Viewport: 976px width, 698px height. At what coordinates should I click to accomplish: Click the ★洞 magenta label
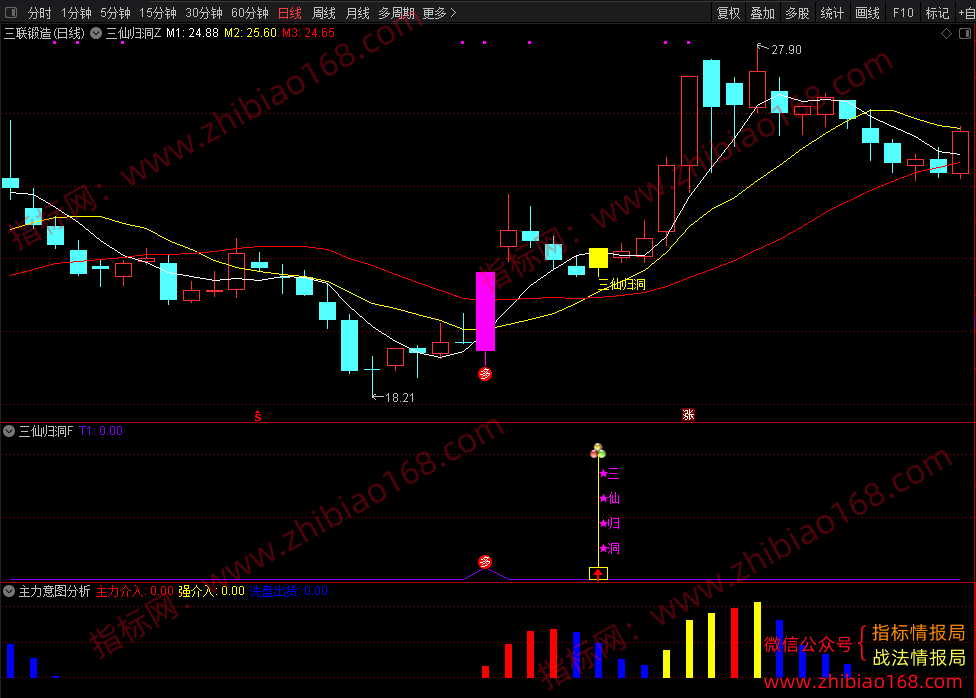pos(609,549)
